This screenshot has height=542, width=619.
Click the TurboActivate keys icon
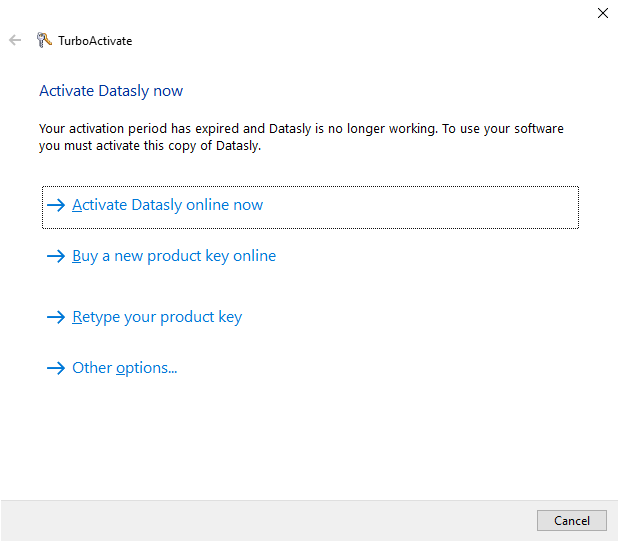(x=44, y=40)
